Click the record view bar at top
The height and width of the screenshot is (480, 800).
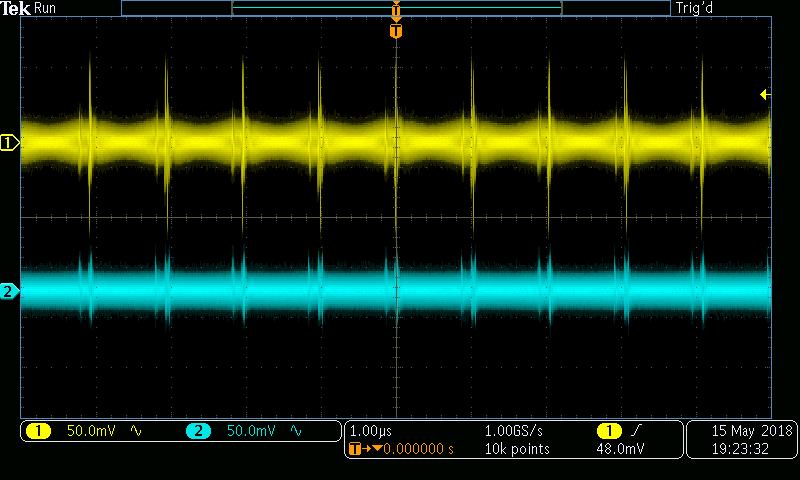396,8
